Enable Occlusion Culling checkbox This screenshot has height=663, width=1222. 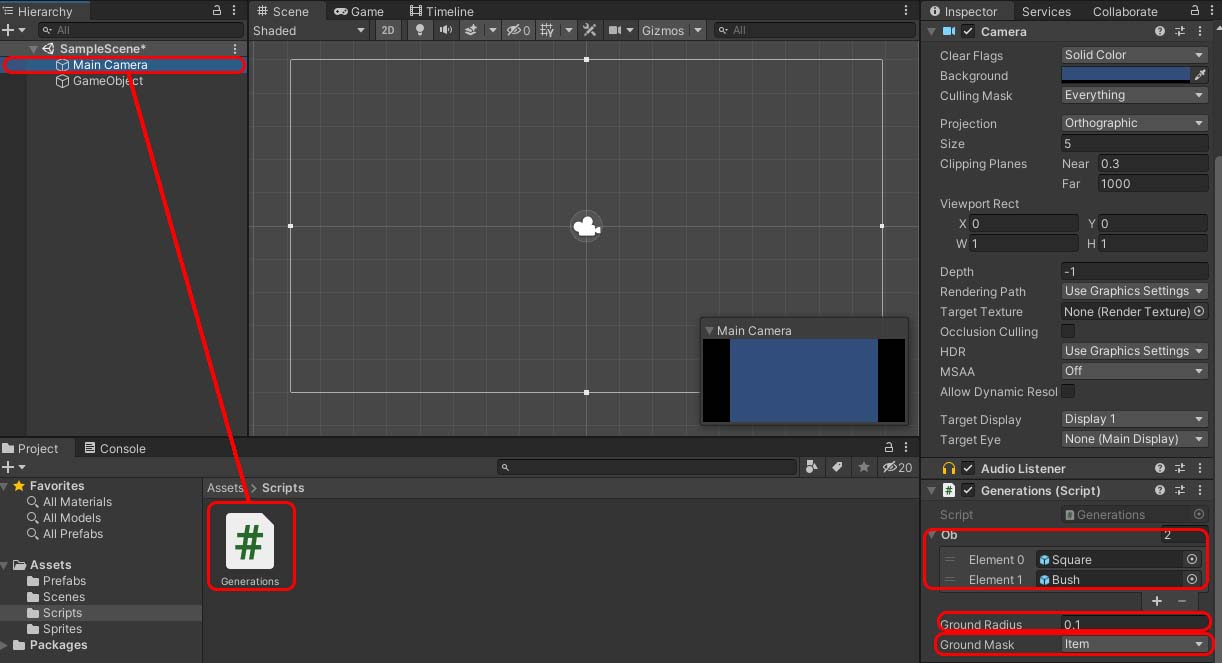coord(1068,331)
